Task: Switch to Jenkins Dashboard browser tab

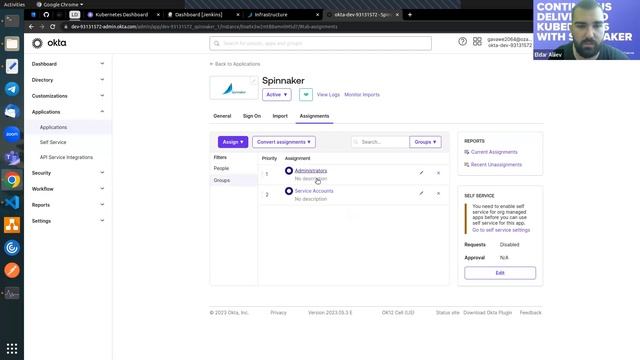Action: tap(198, 15)
